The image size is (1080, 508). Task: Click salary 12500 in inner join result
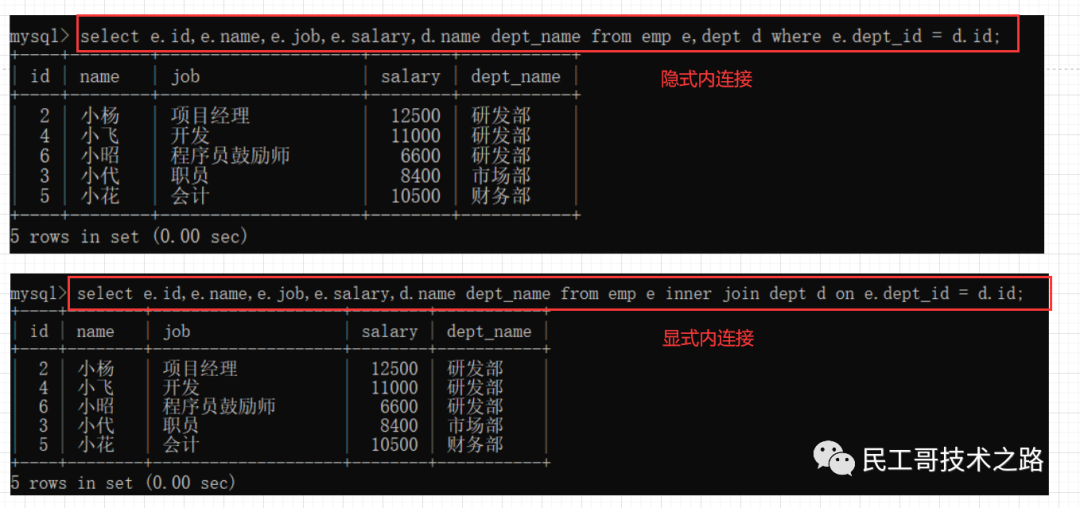(x=395, y=368)
